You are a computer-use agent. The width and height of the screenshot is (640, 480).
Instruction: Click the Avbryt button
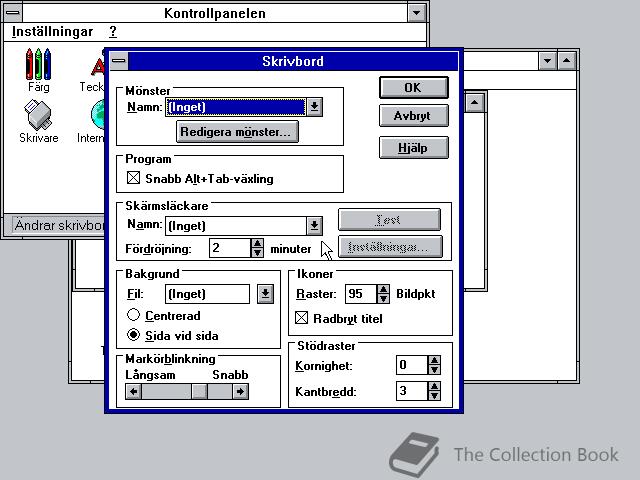coord(413,116)
